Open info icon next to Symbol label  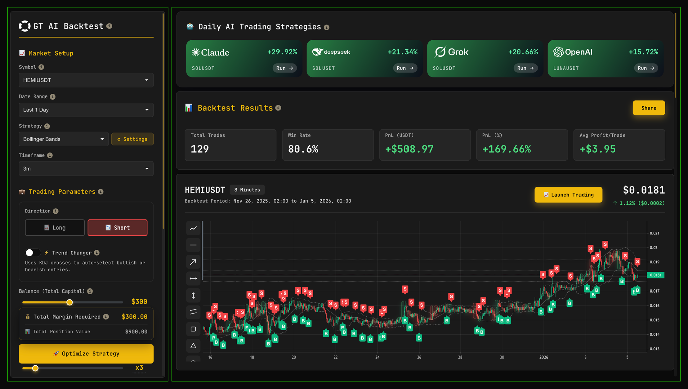click(41, 67)
